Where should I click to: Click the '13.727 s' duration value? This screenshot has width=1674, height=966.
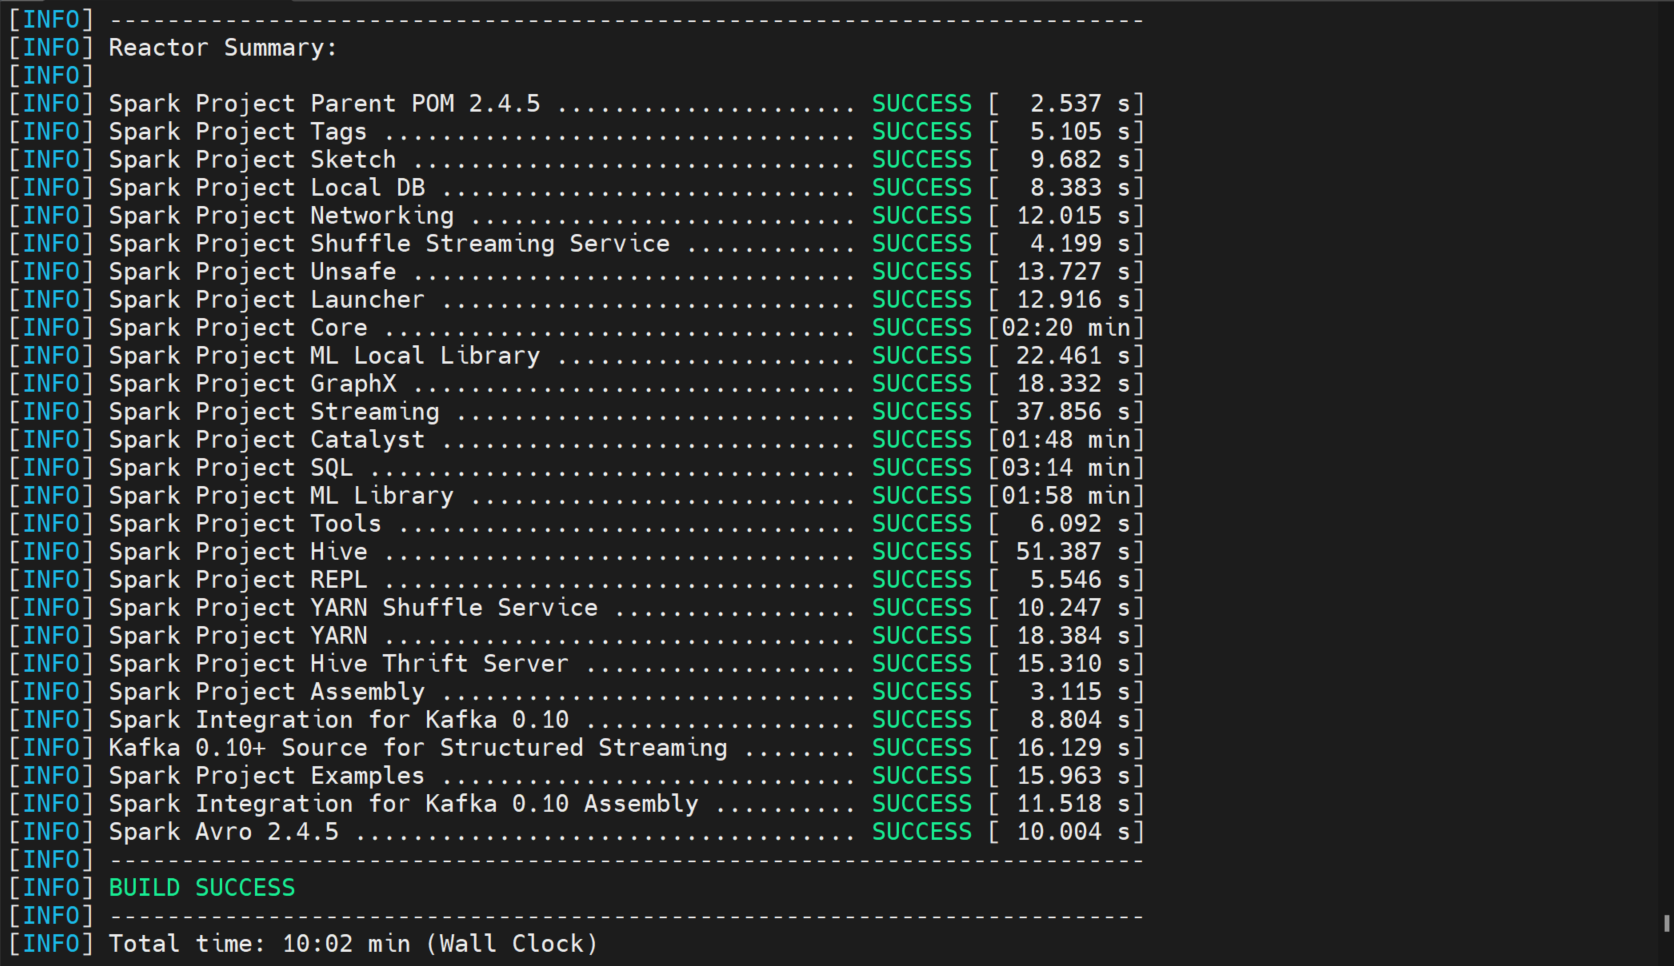point(1074,272)
